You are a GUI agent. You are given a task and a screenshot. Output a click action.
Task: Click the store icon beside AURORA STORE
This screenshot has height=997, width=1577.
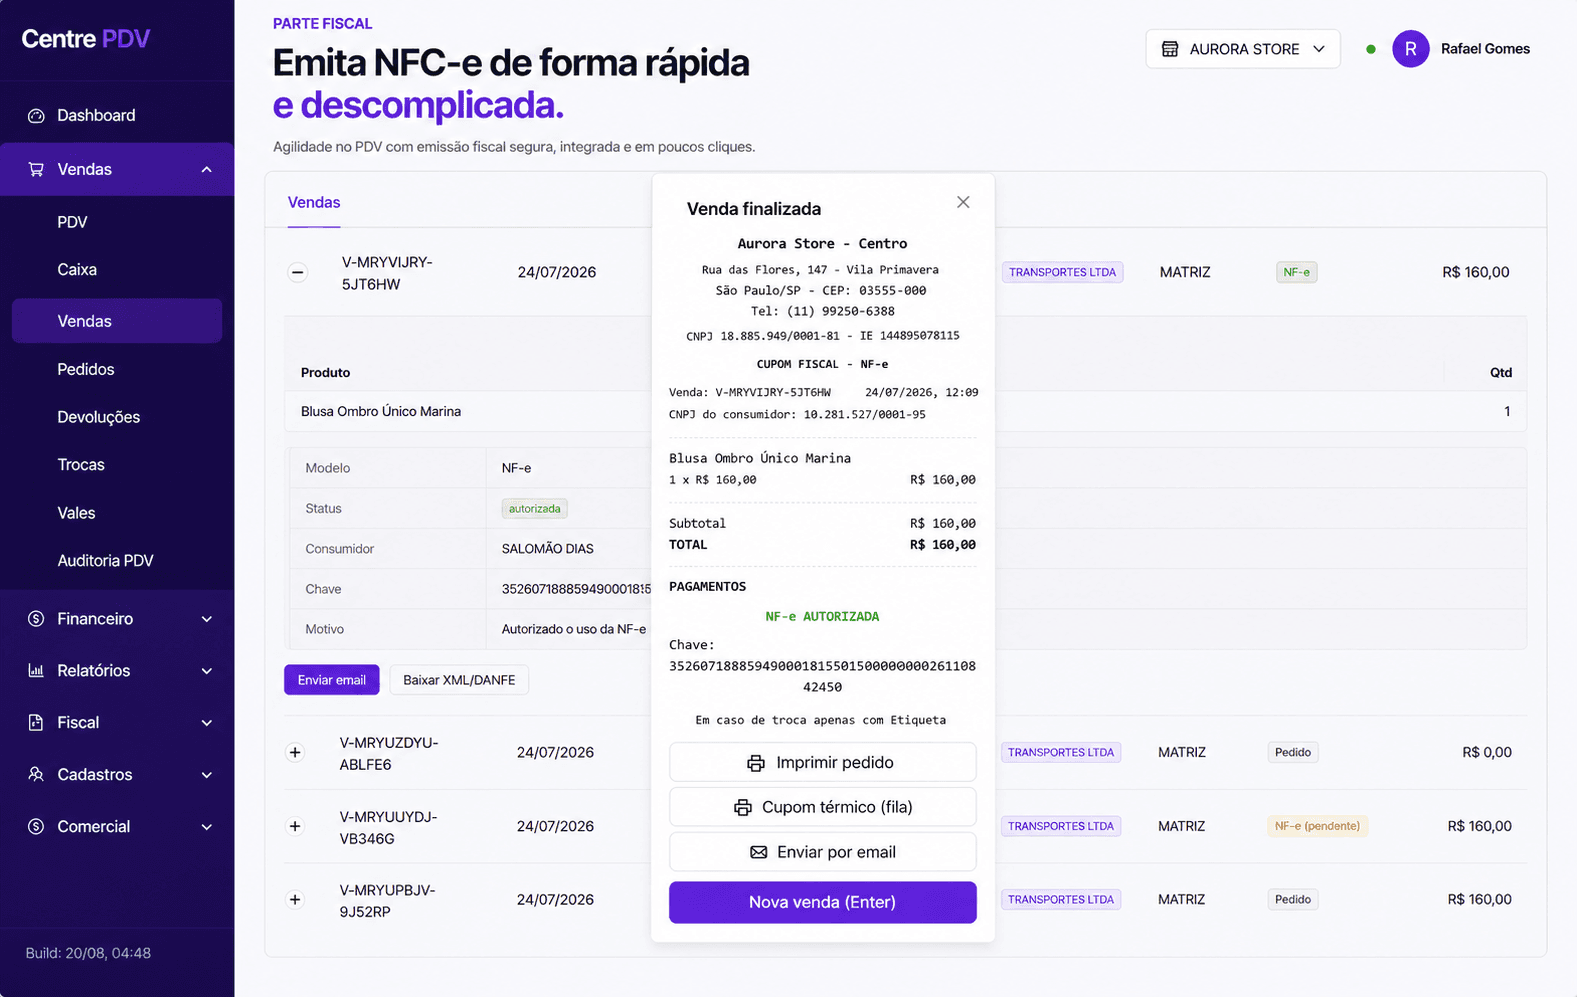[x=1169, y=49]
